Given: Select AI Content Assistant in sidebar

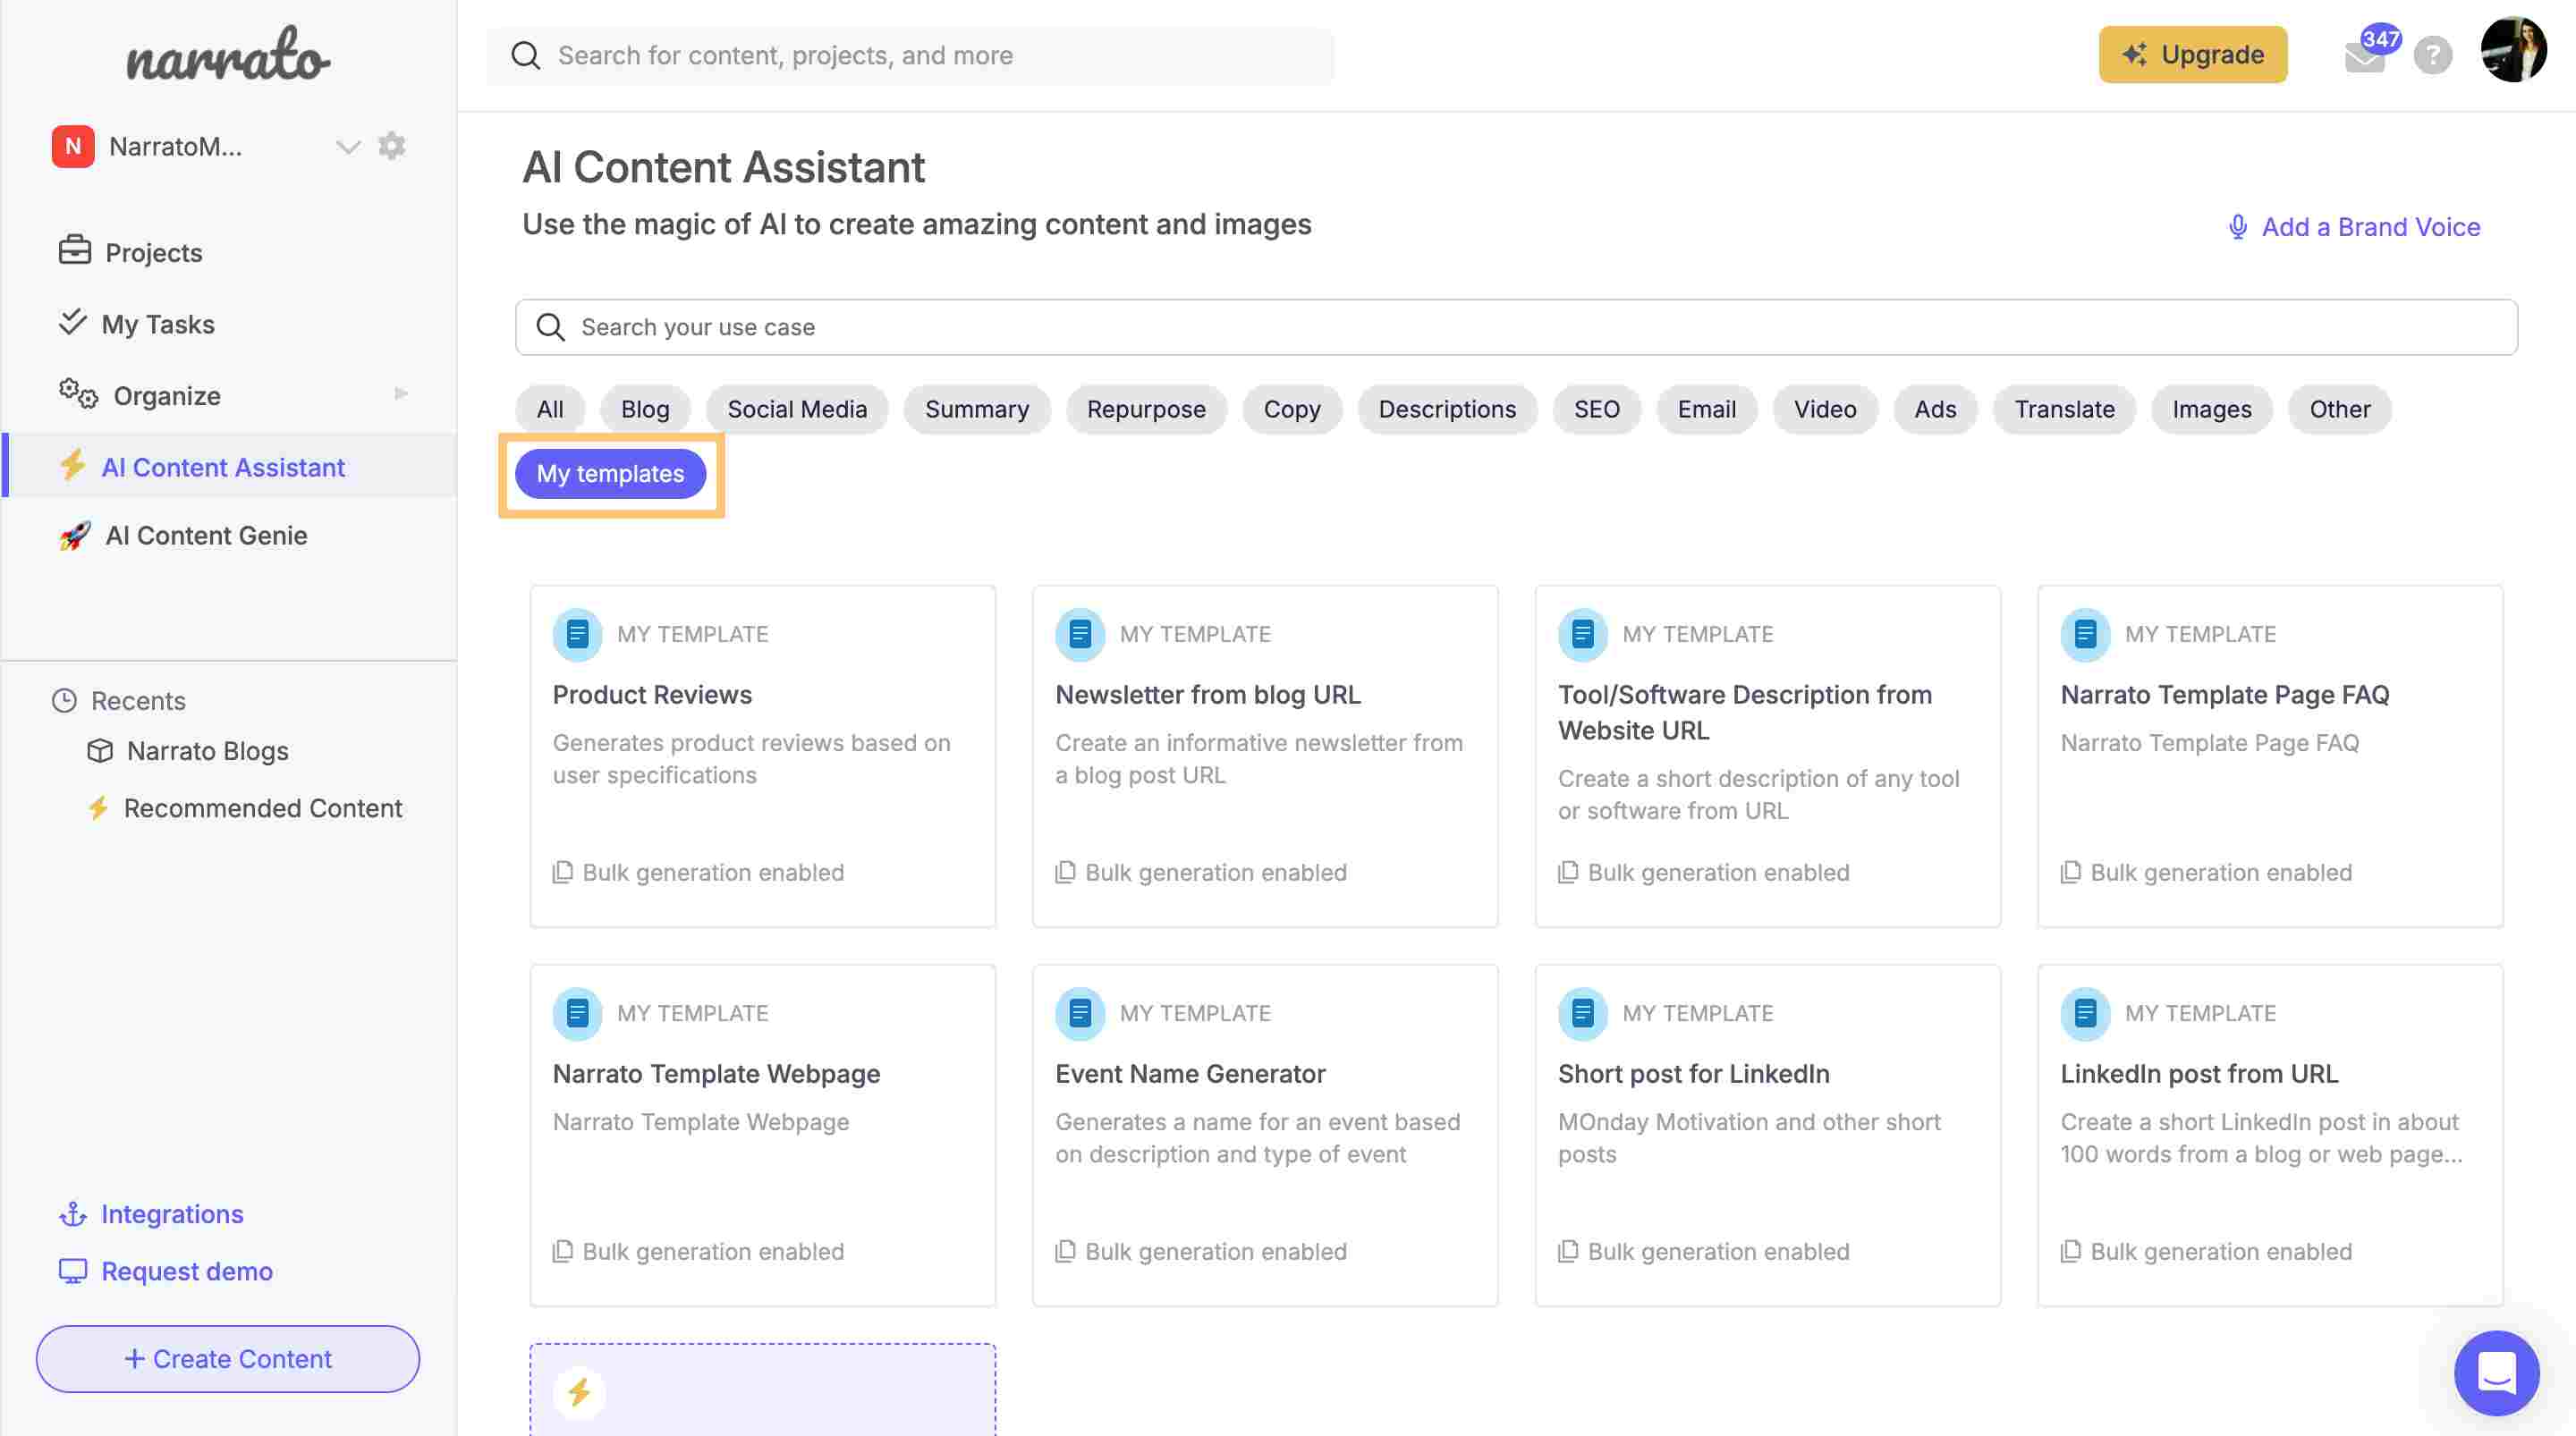Looking at the screenshot, I should [229, 466].
